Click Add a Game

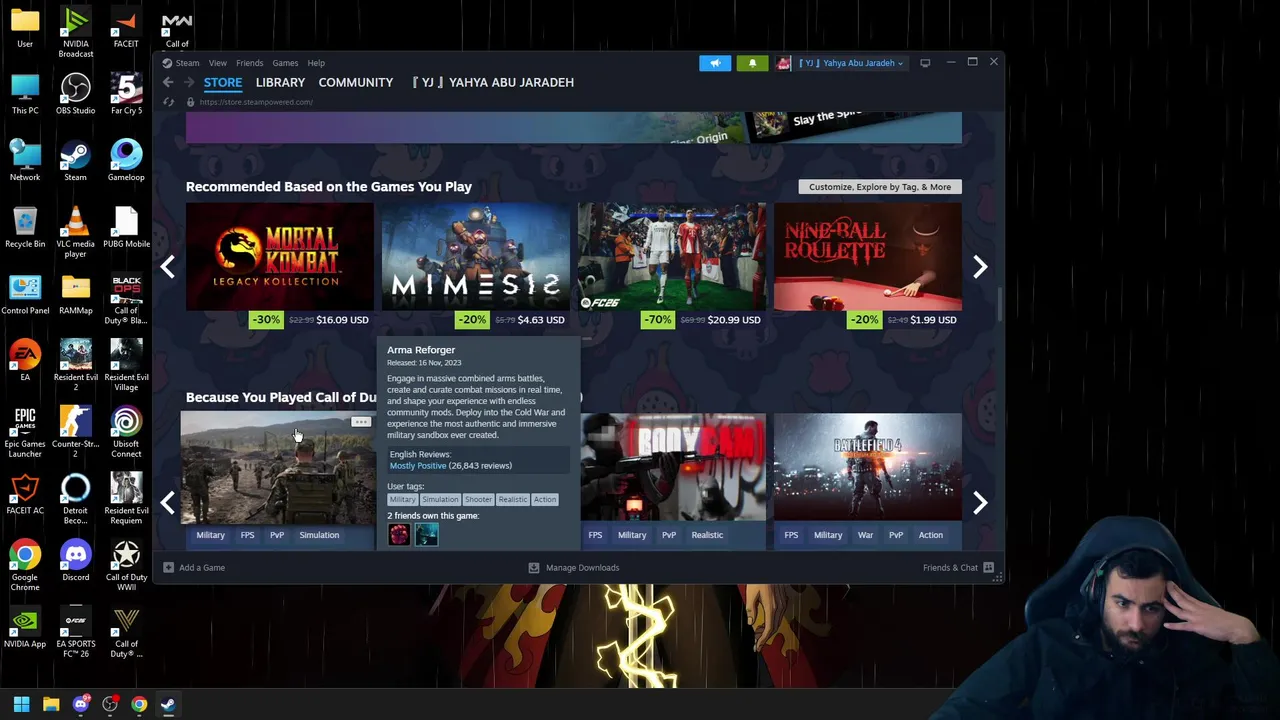pyautogui.click(x=193, y=567)
